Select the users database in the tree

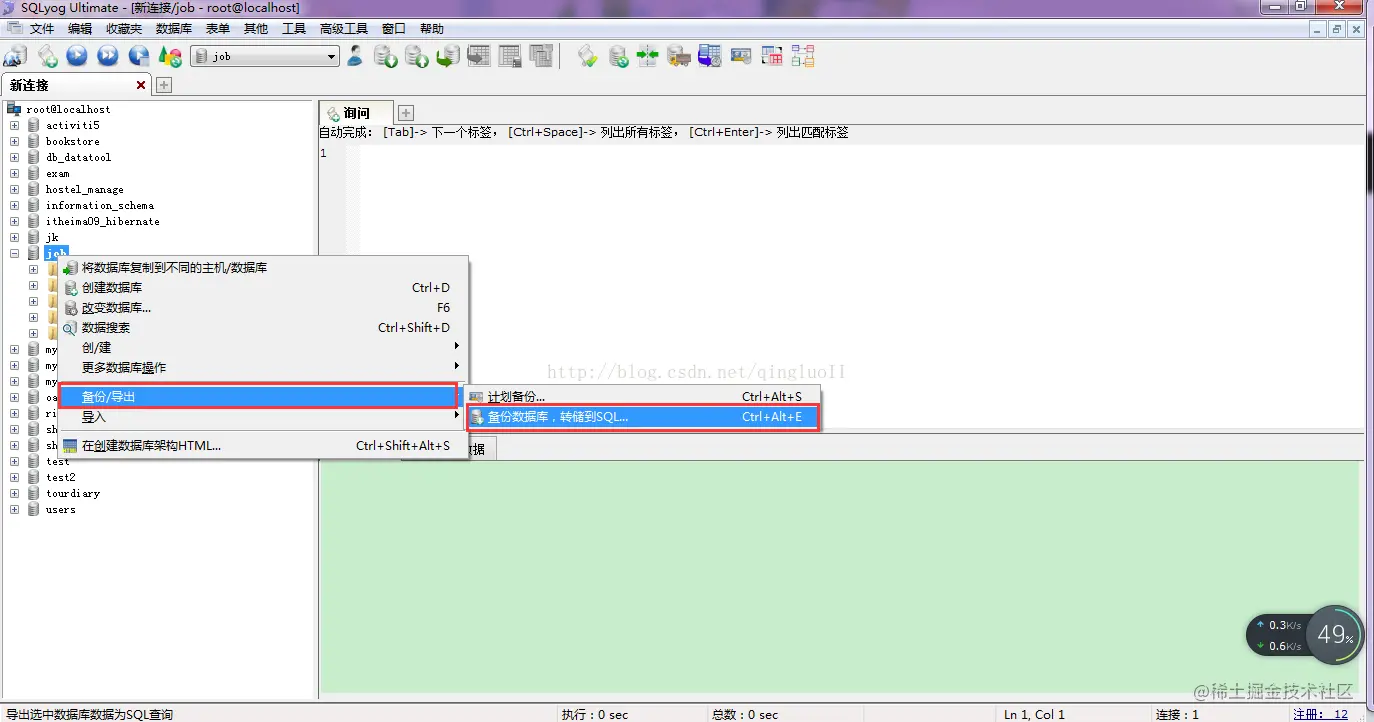pyautogui.click(x=60, y=509)
